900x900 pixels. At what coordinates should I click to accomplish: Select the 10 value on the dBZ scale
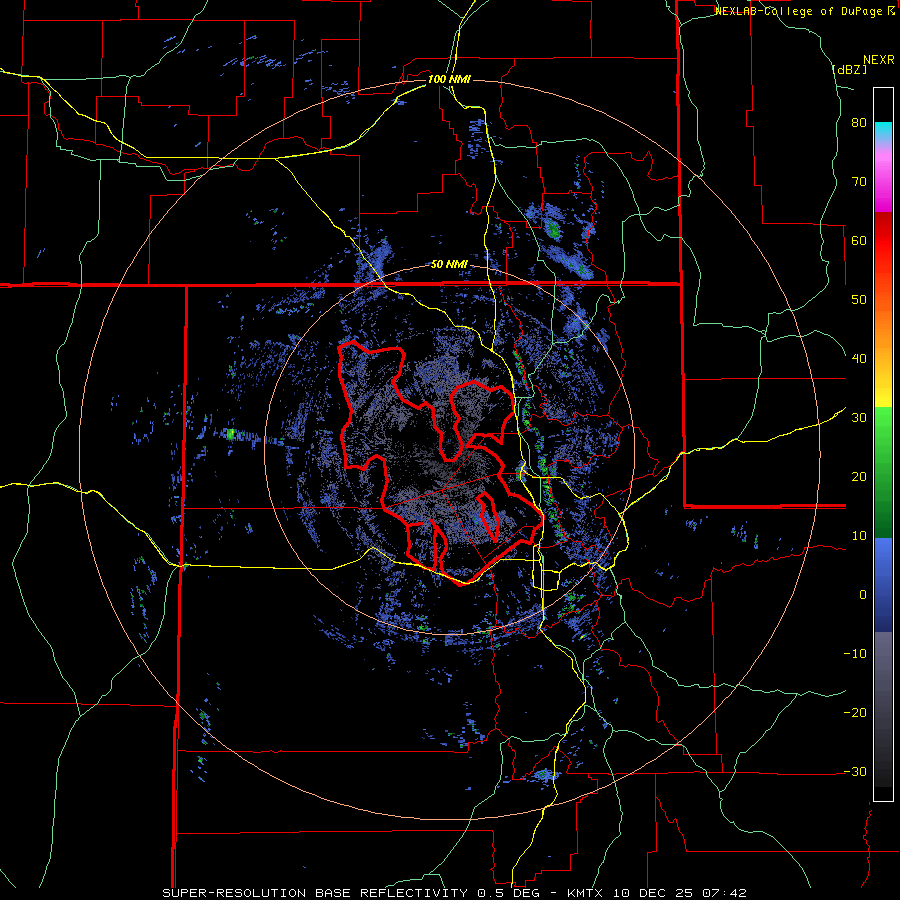point(859,536)
